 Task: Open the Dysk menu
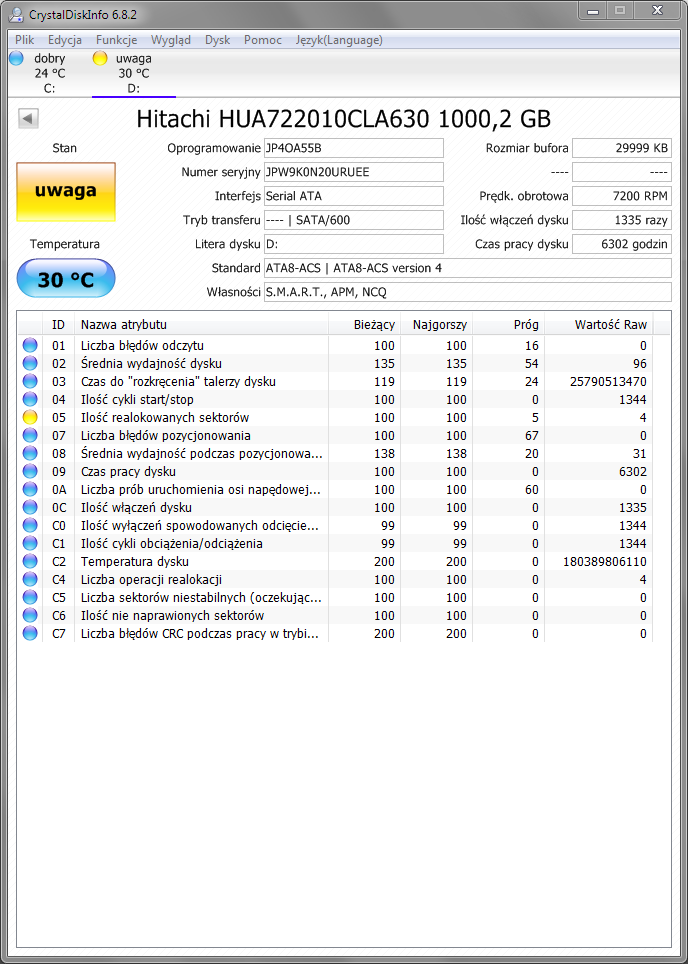coord(217,40)
